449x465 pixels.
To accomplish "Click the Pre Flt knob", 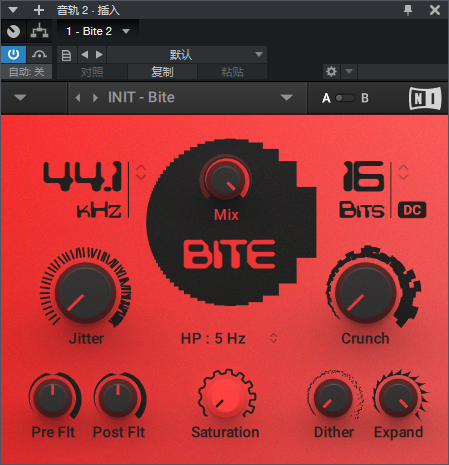I will (x=53, y=397).
